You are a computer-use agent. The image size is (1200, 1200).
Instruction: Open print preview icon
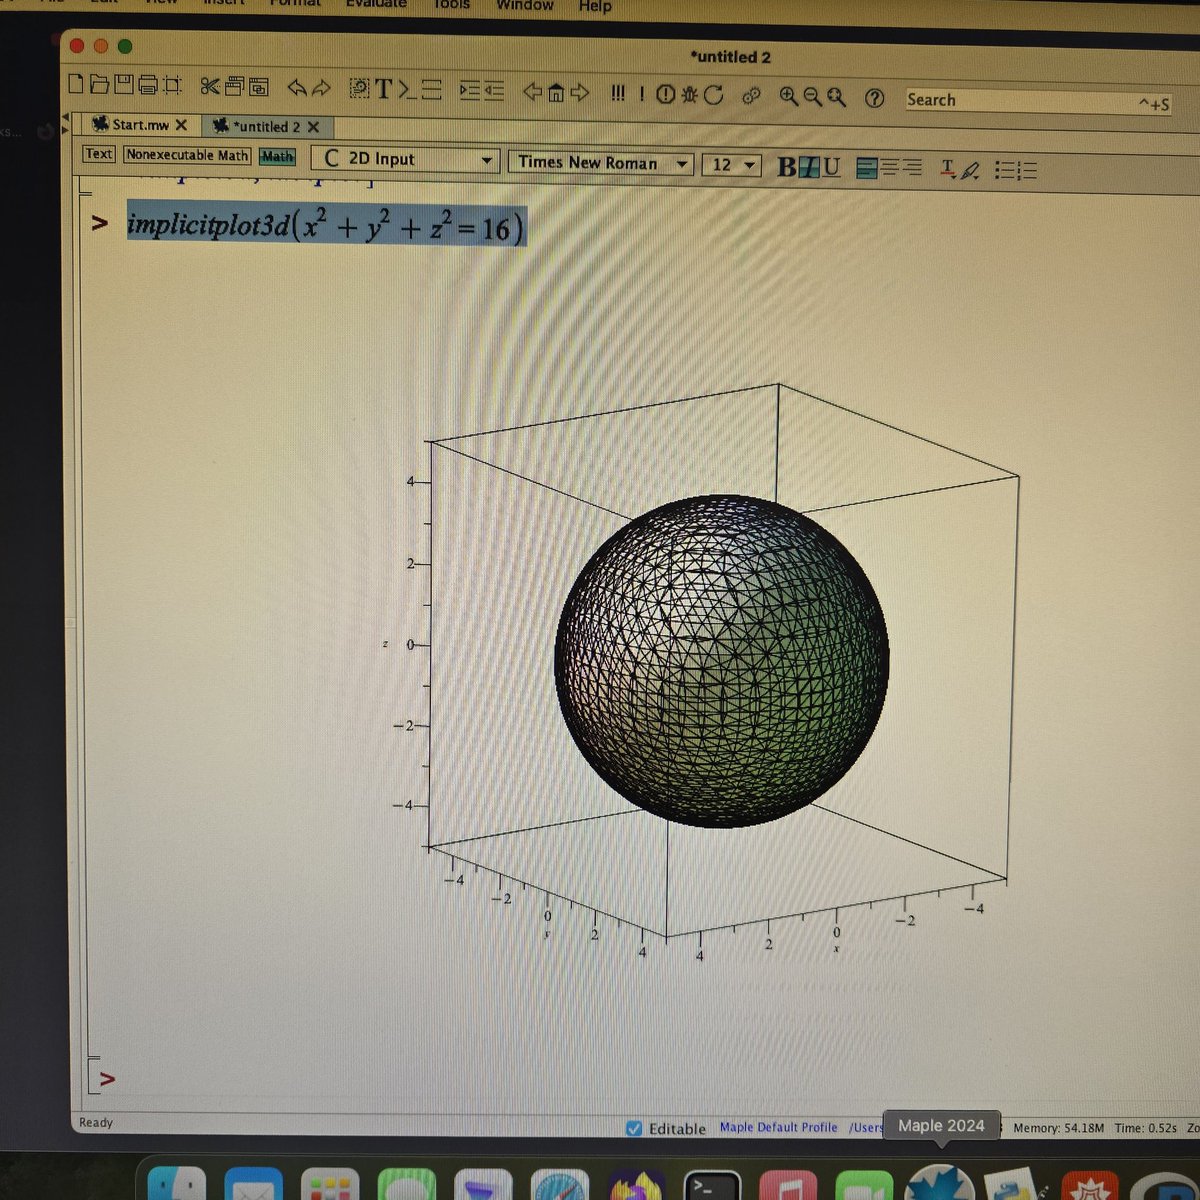coord(171,86)
